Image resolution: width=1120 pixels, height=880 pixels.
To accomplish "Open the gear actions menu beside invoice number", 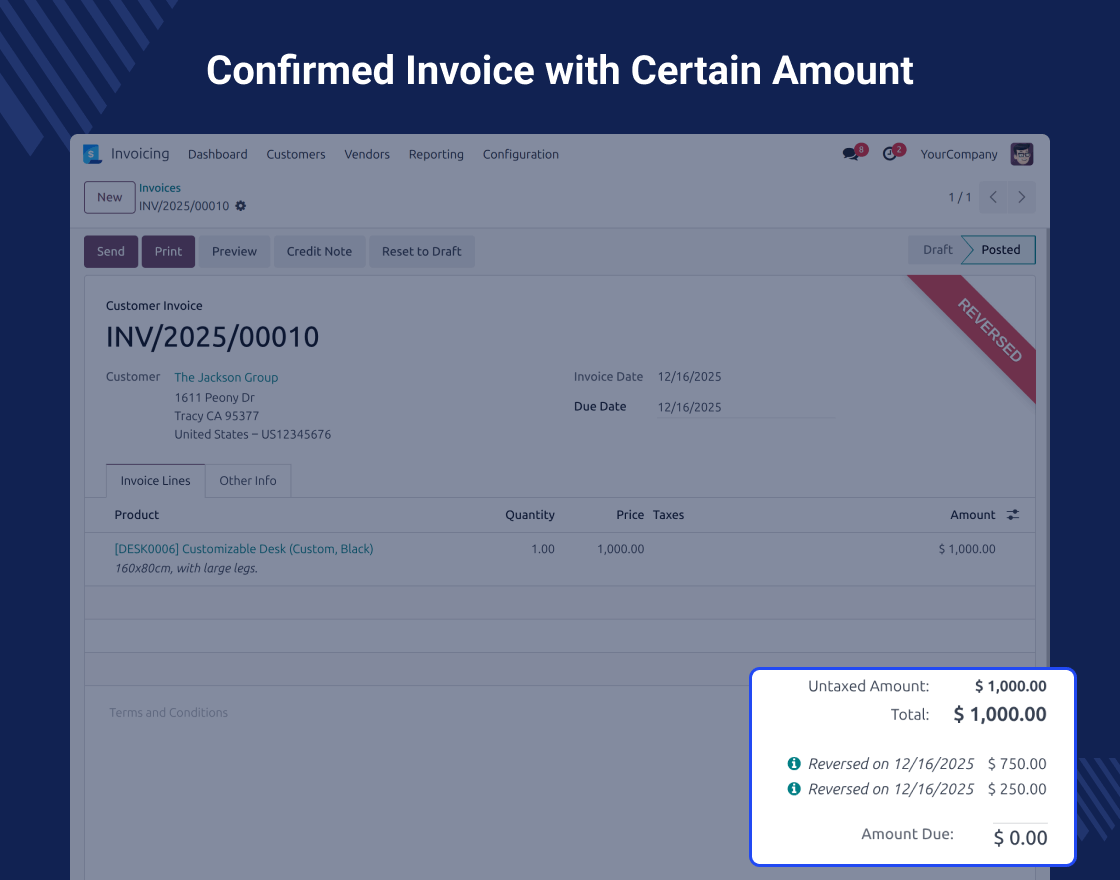I will click(x=241, y=206).
